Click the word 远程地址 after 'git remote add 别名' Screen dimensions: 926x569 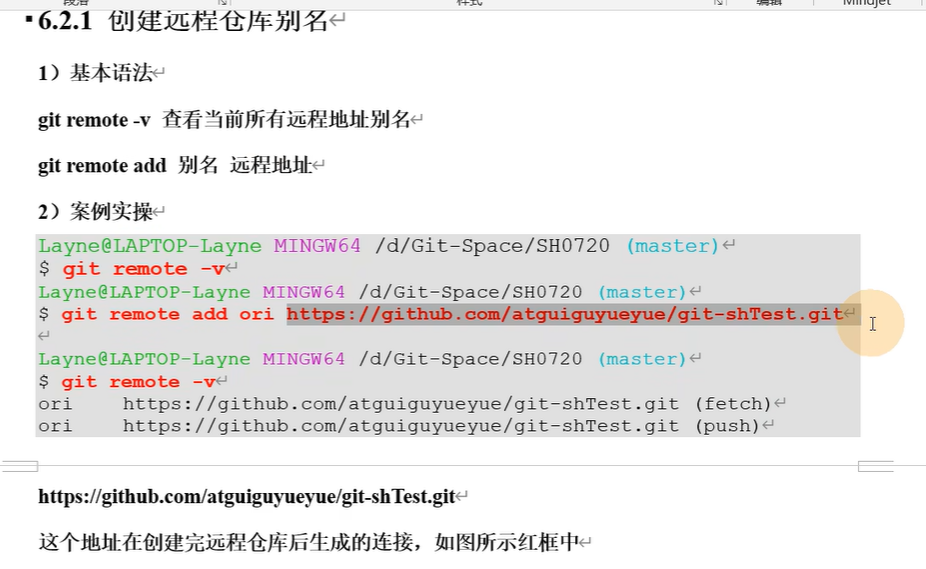[271, 165]
